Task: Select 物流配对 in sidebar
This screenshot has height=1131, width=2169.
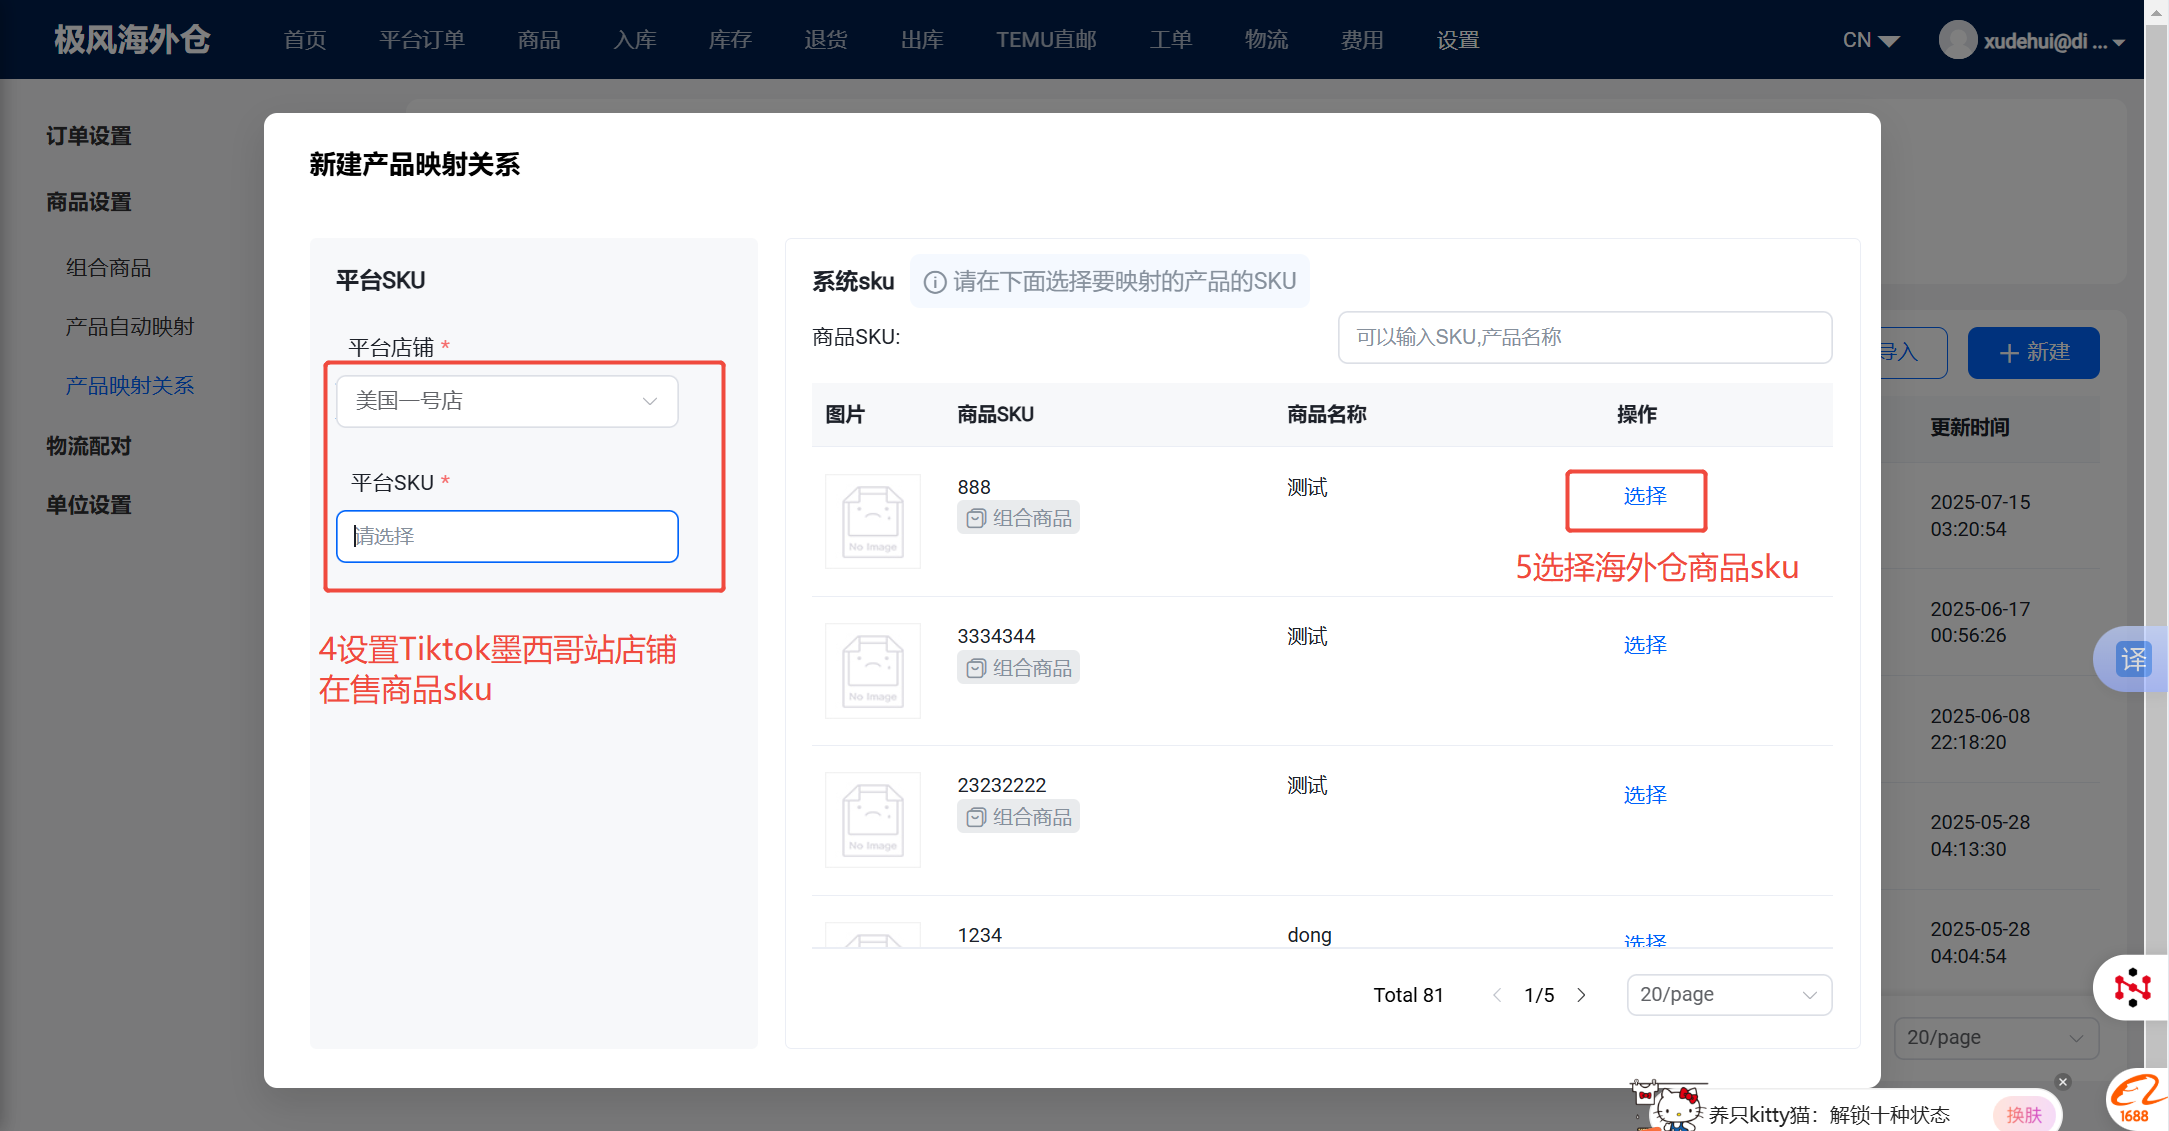Action: tap(89, 446)
